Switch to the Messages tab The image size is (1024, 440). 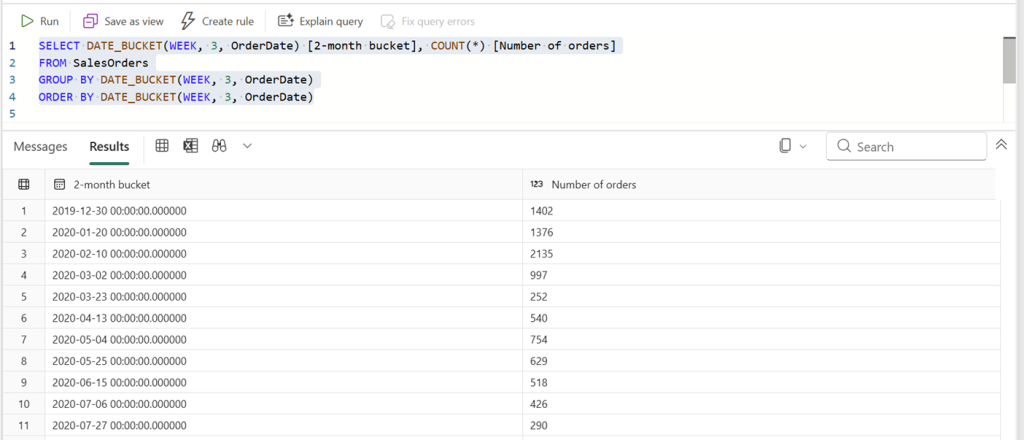tap(40, 146)
